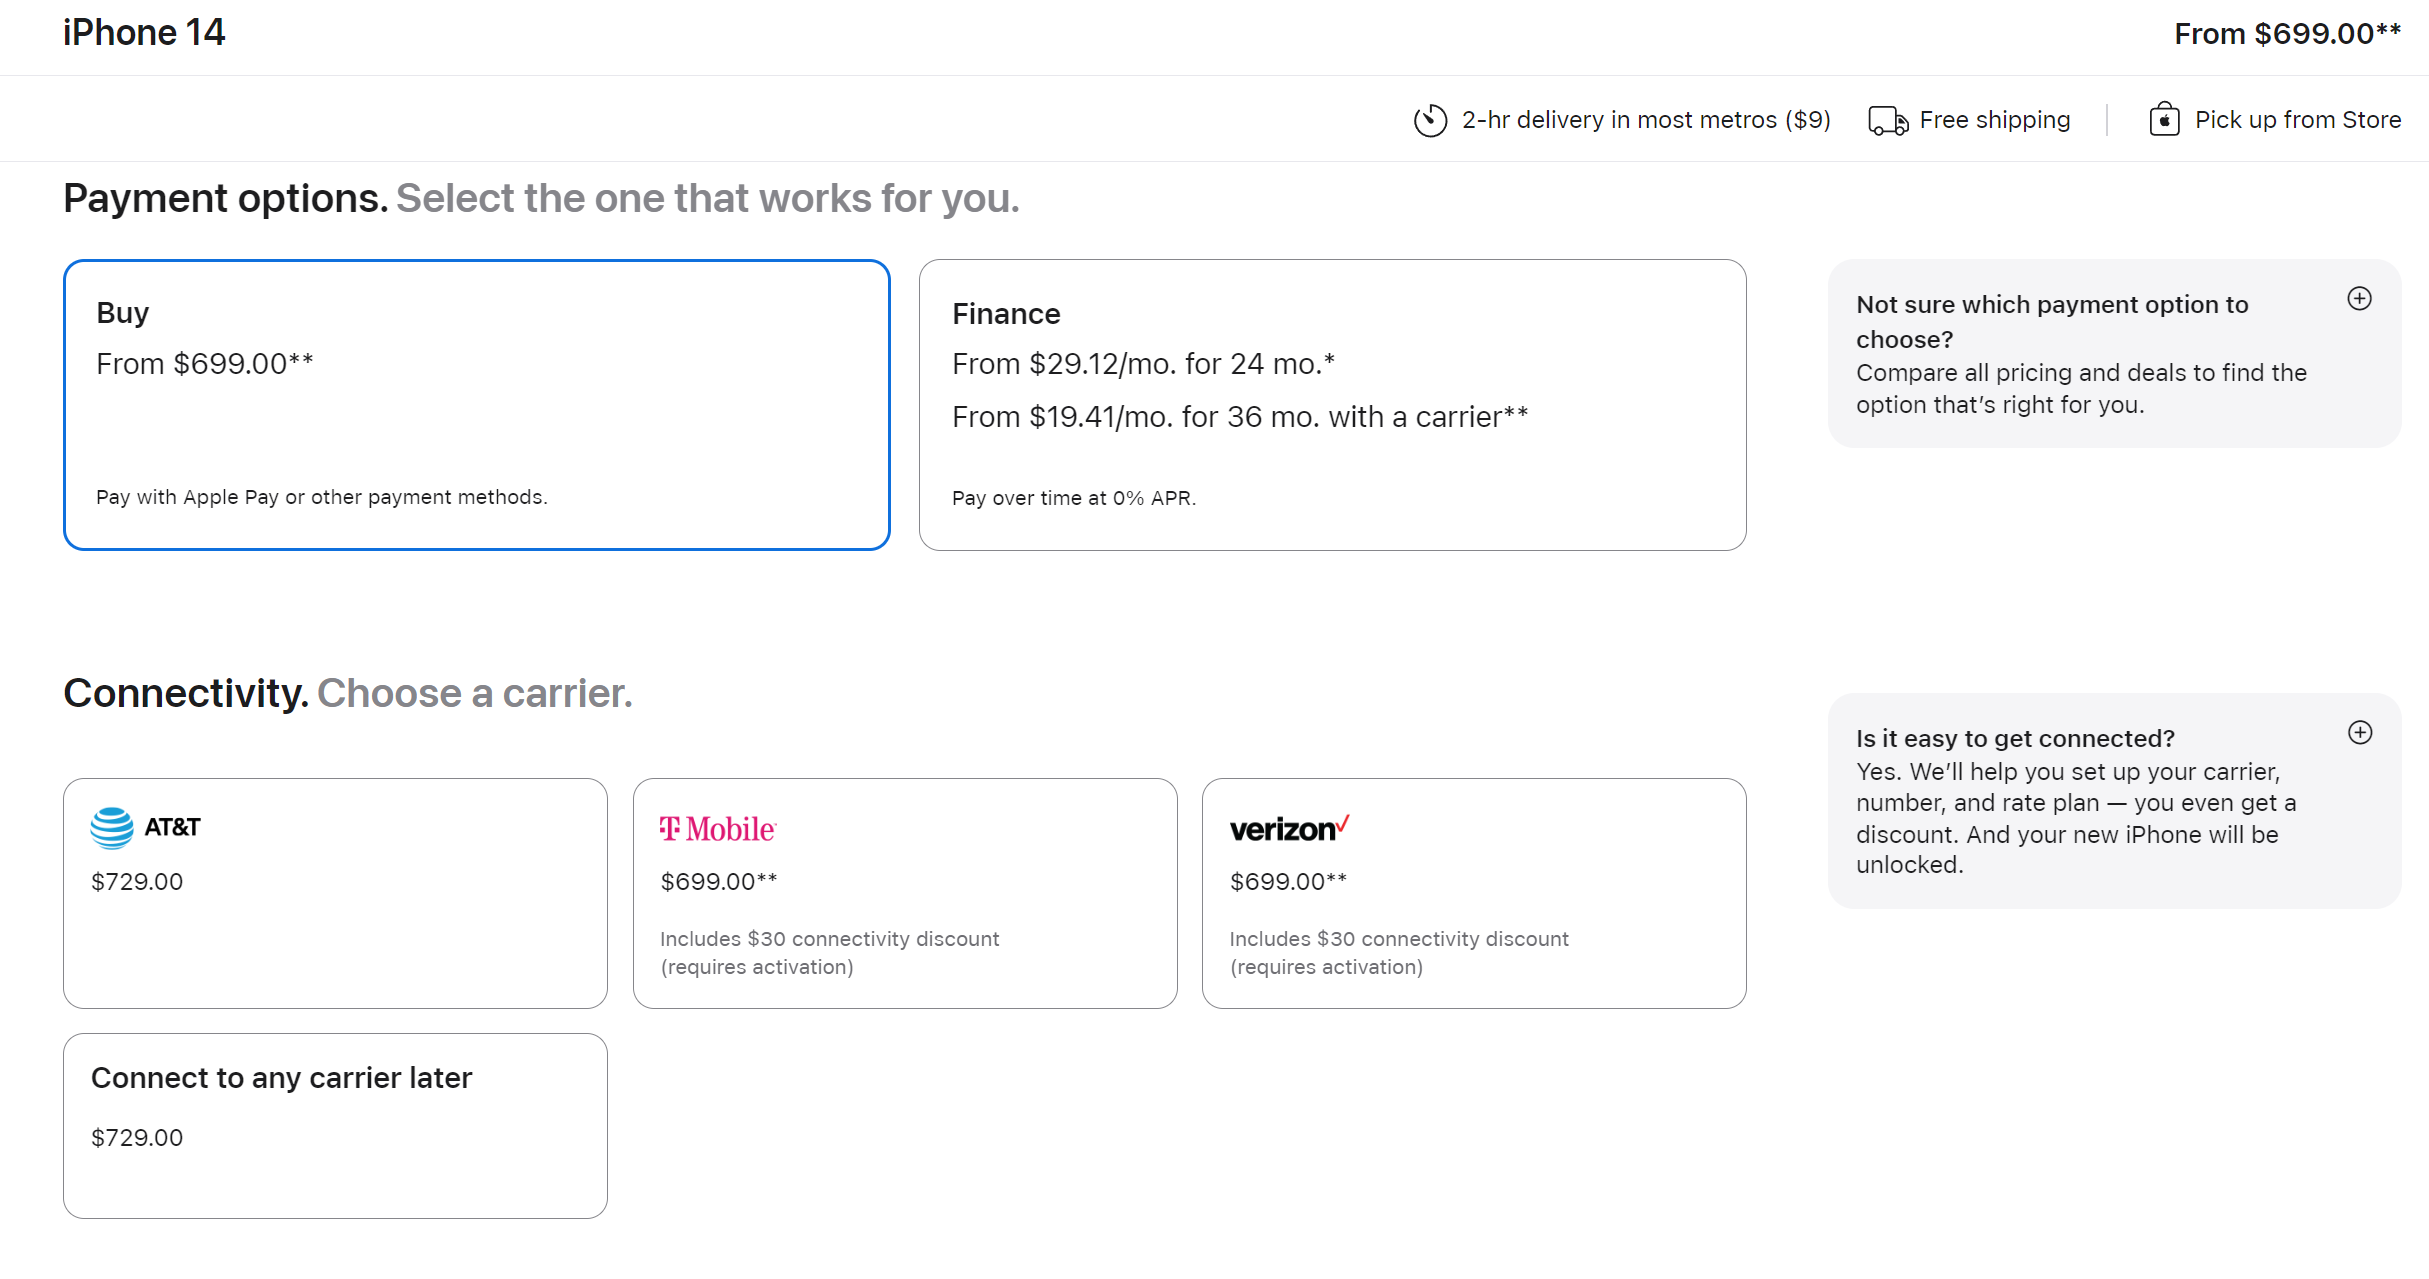Click 'Not sure which payment option to choose?' heading
2429x1279 pixels.
point(2052,322)
